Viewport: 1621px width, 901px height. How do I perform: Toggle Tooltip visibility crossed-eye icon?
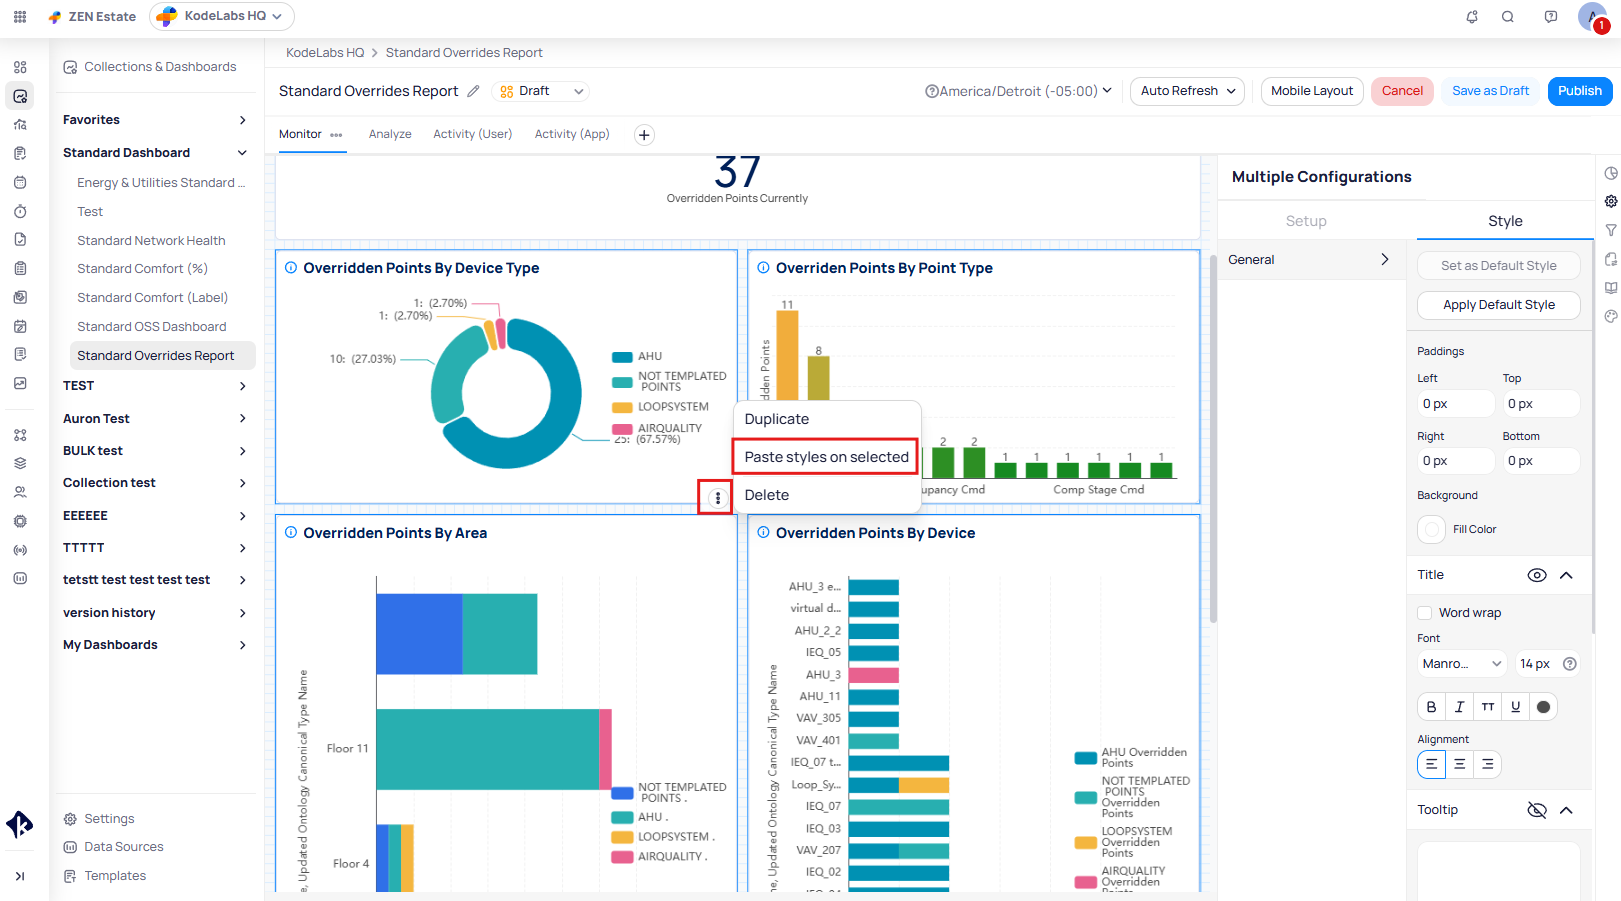coord(1537,810)
